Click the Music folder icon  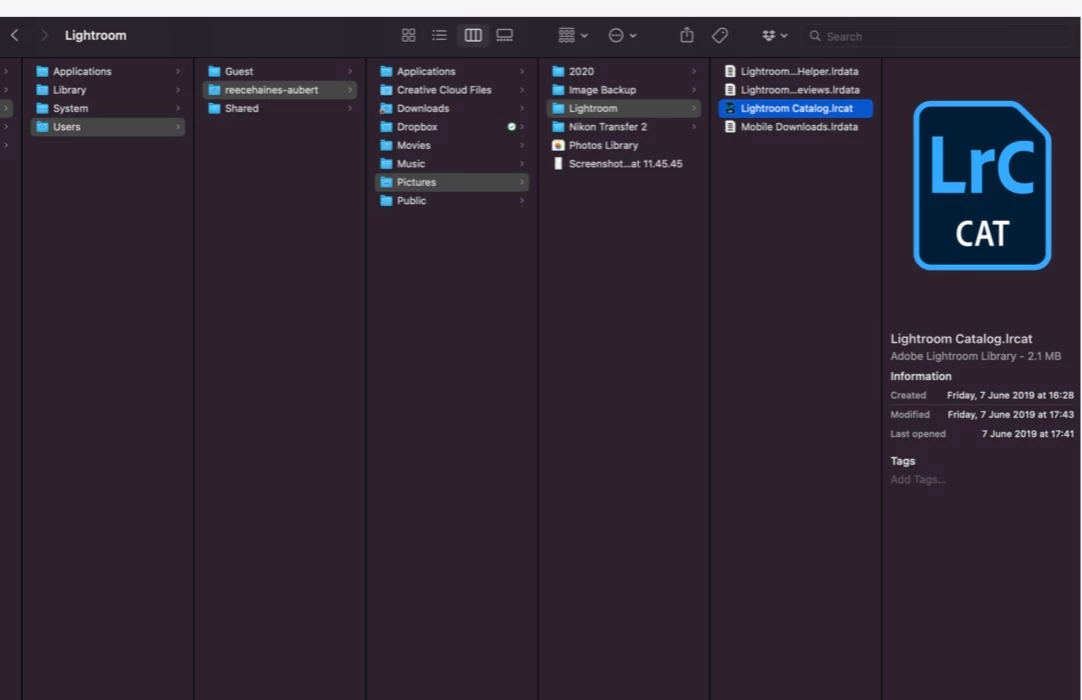pos(386,164)
